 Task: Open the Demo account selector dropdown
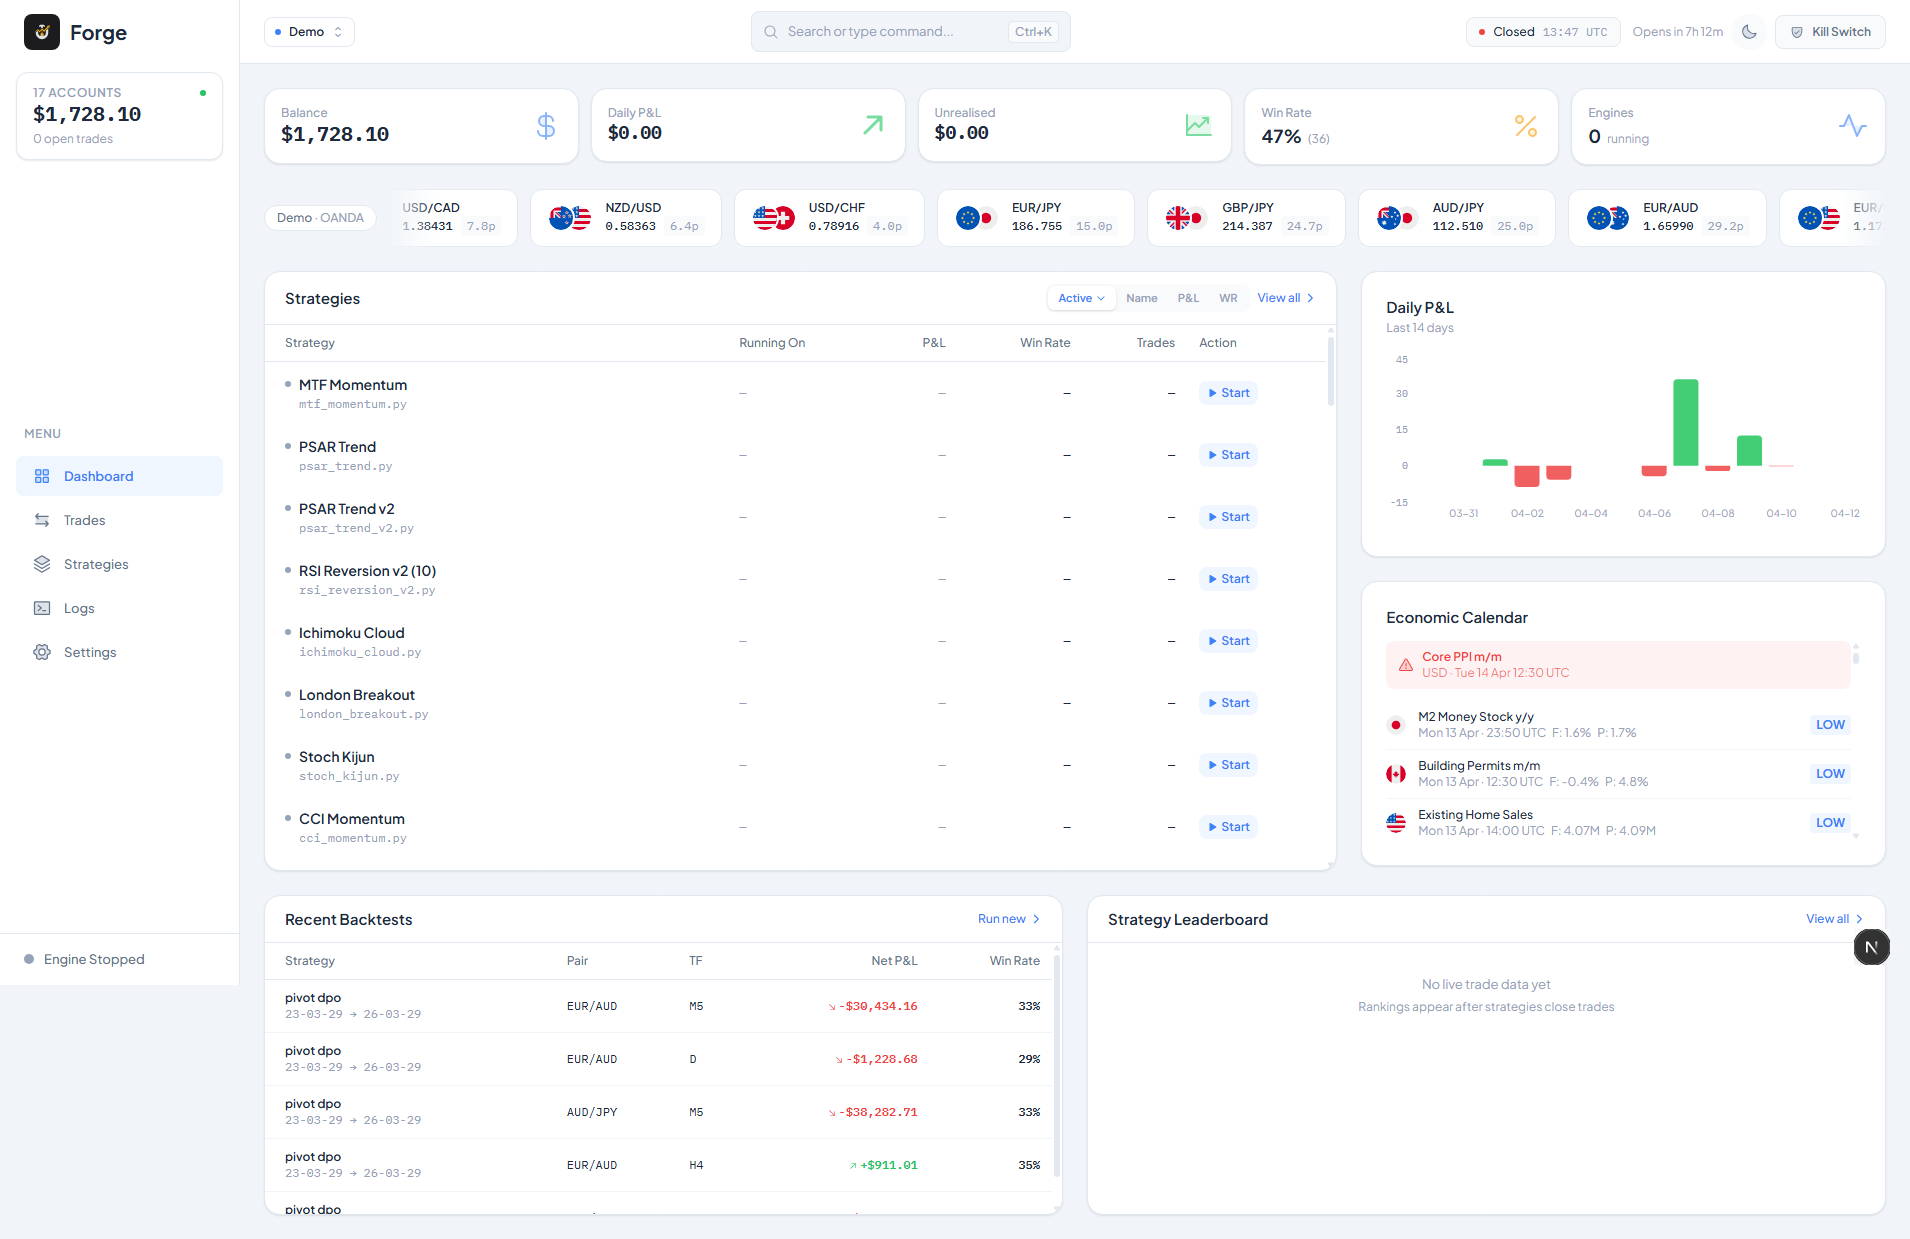[309, 32]
